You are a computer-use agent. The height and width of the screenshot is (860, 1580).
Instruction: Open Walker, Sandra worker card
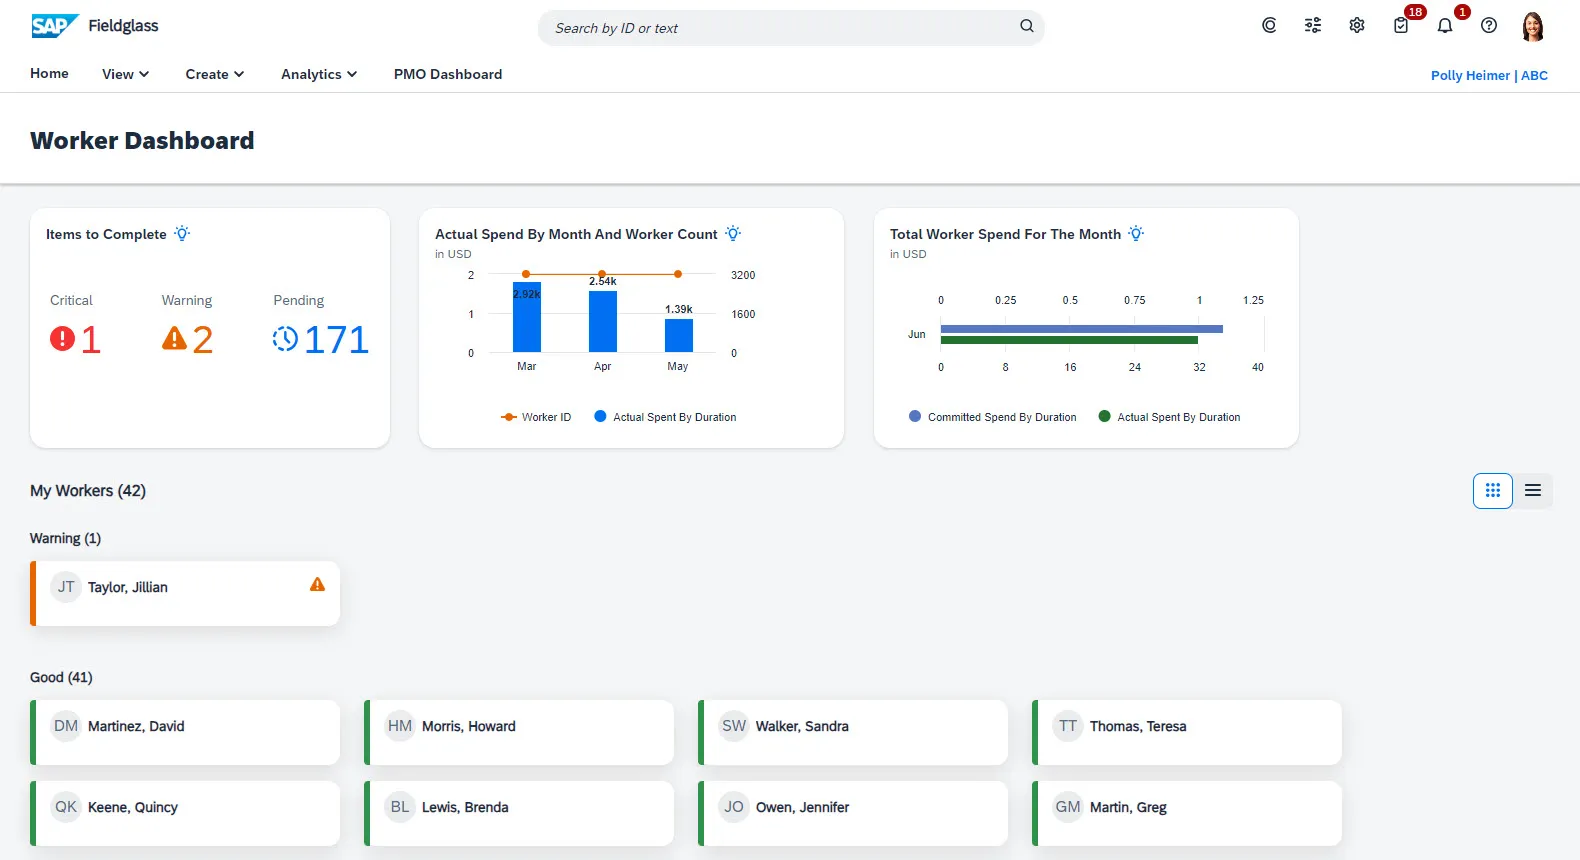tap(853, 732)
